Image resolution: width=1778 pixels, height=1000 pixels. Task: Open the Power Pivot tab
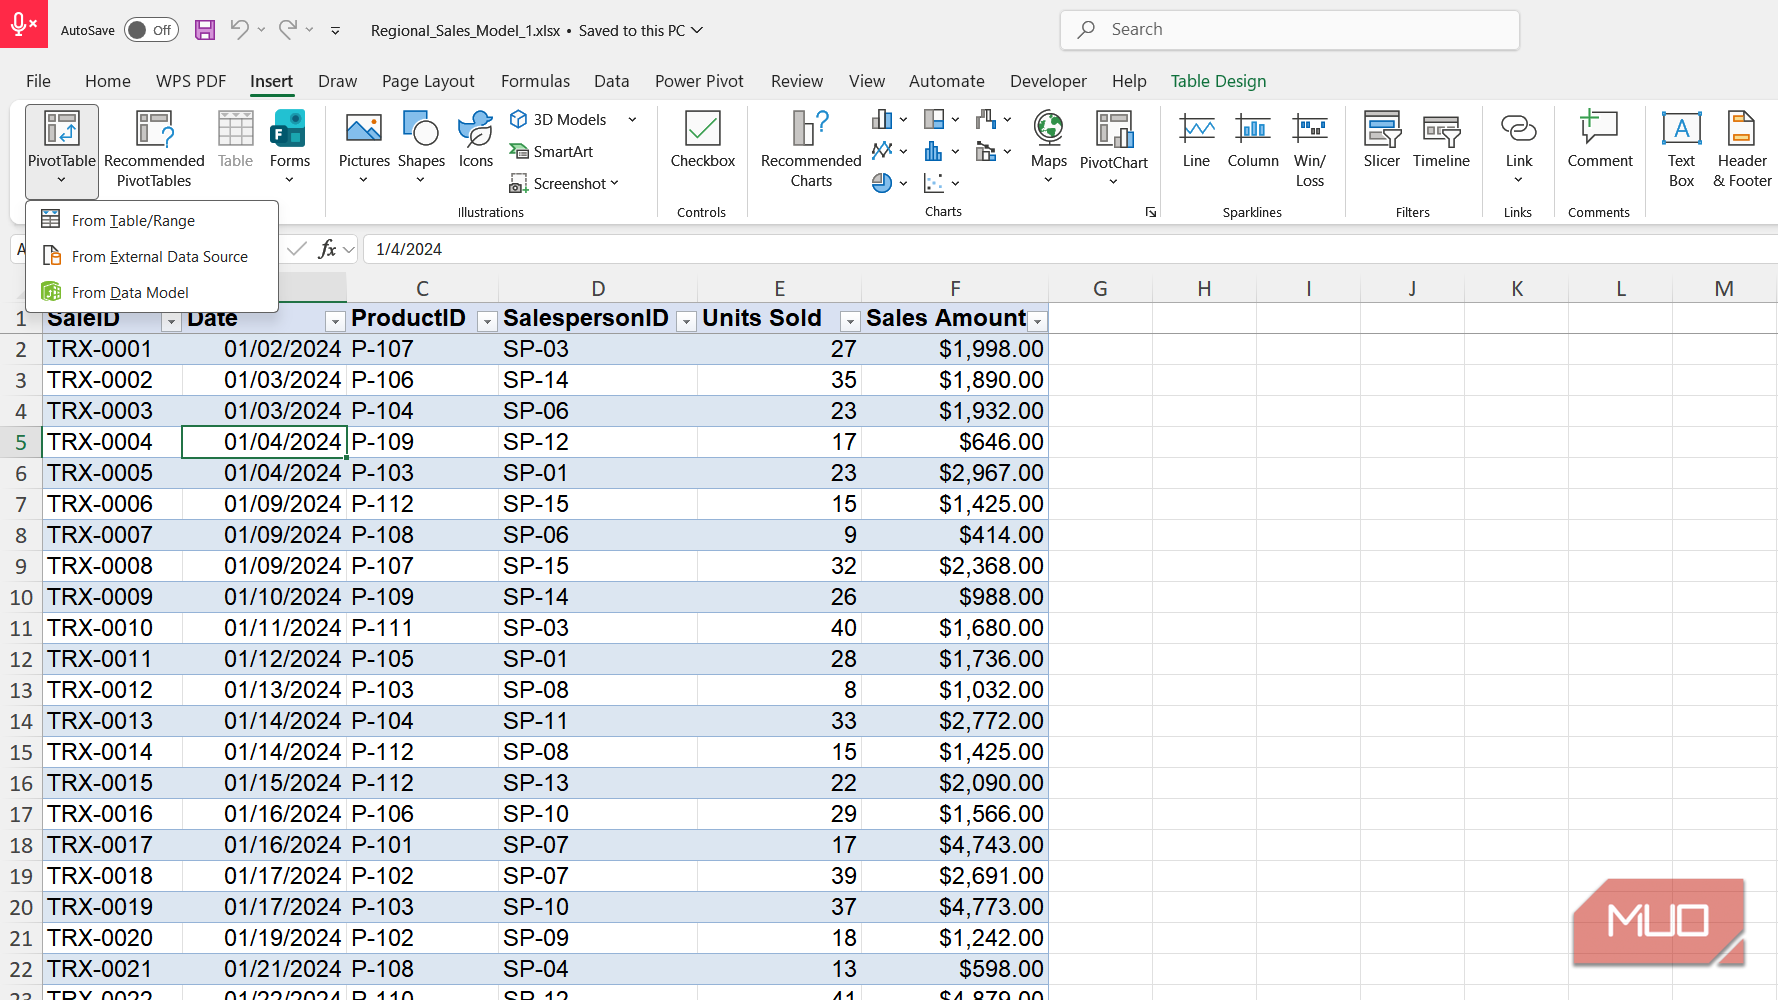coord(699,81)
